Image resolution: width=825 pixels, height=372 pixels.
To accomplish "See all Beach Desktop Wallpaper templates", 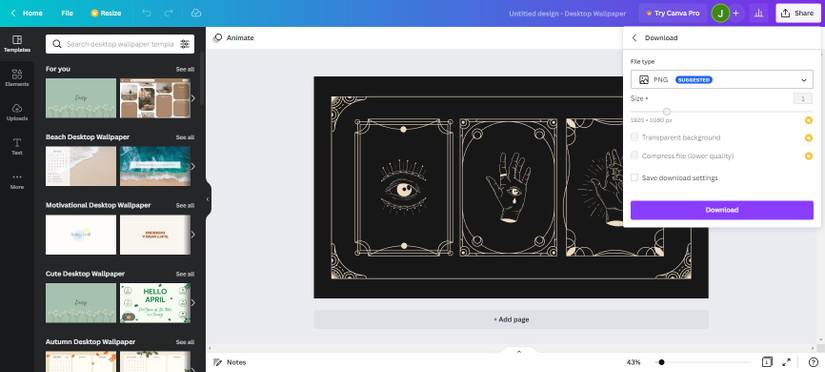I will 185,137.
